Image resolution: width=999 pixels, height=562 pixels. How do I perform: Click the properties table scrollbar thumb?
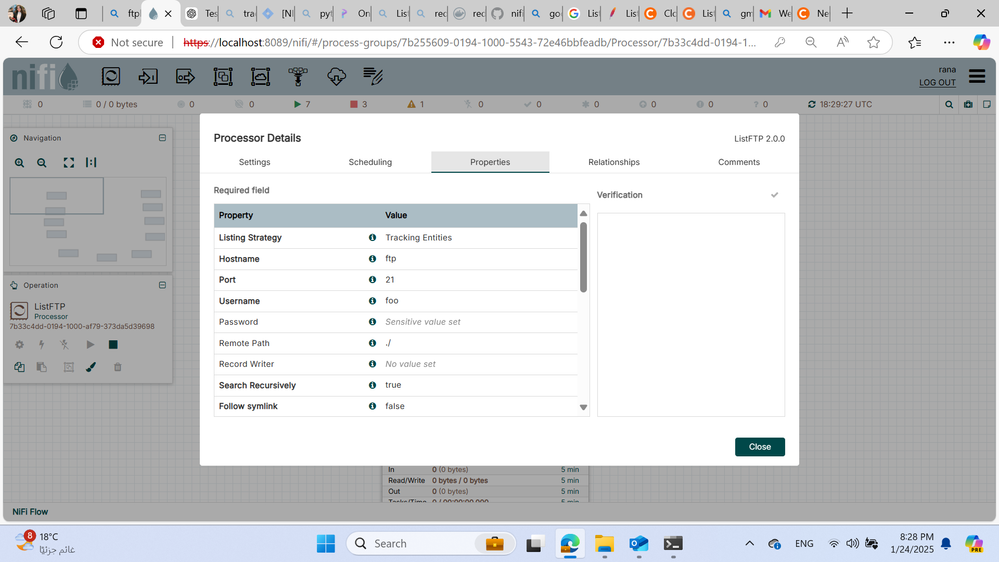point(583,256)
